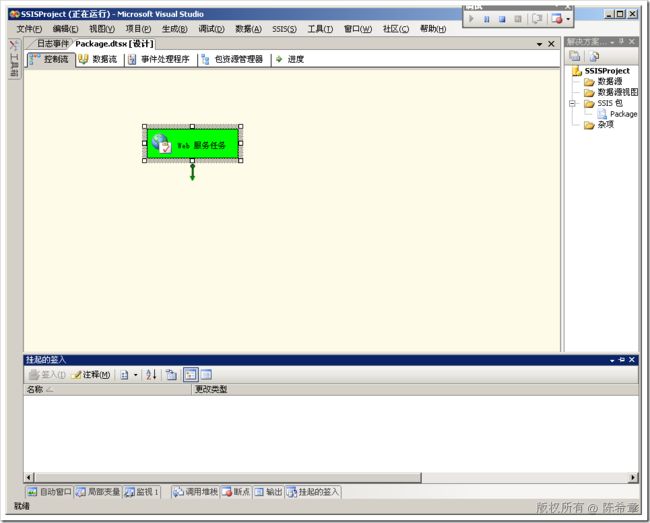Switch to the 数据流 designer tab
Viewport: 650px width, 523px height.
point(99,59)
